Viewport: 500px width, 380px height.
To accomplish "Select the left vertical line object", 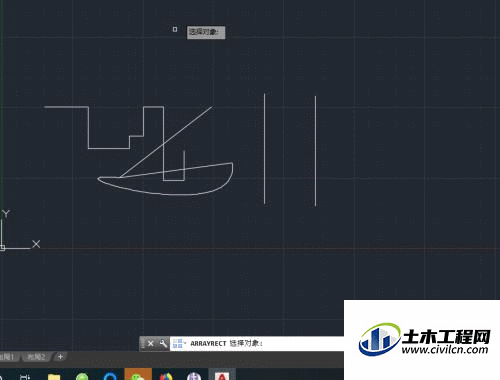I will coord(264,149).
